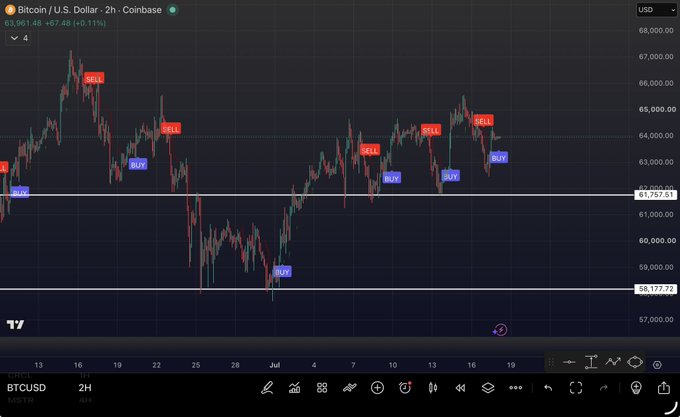Image resolution: width=680 pixels, height=417 pixels.
Task: Click the 65,000.00 price axis label
Action: click(x=657, y=109)
